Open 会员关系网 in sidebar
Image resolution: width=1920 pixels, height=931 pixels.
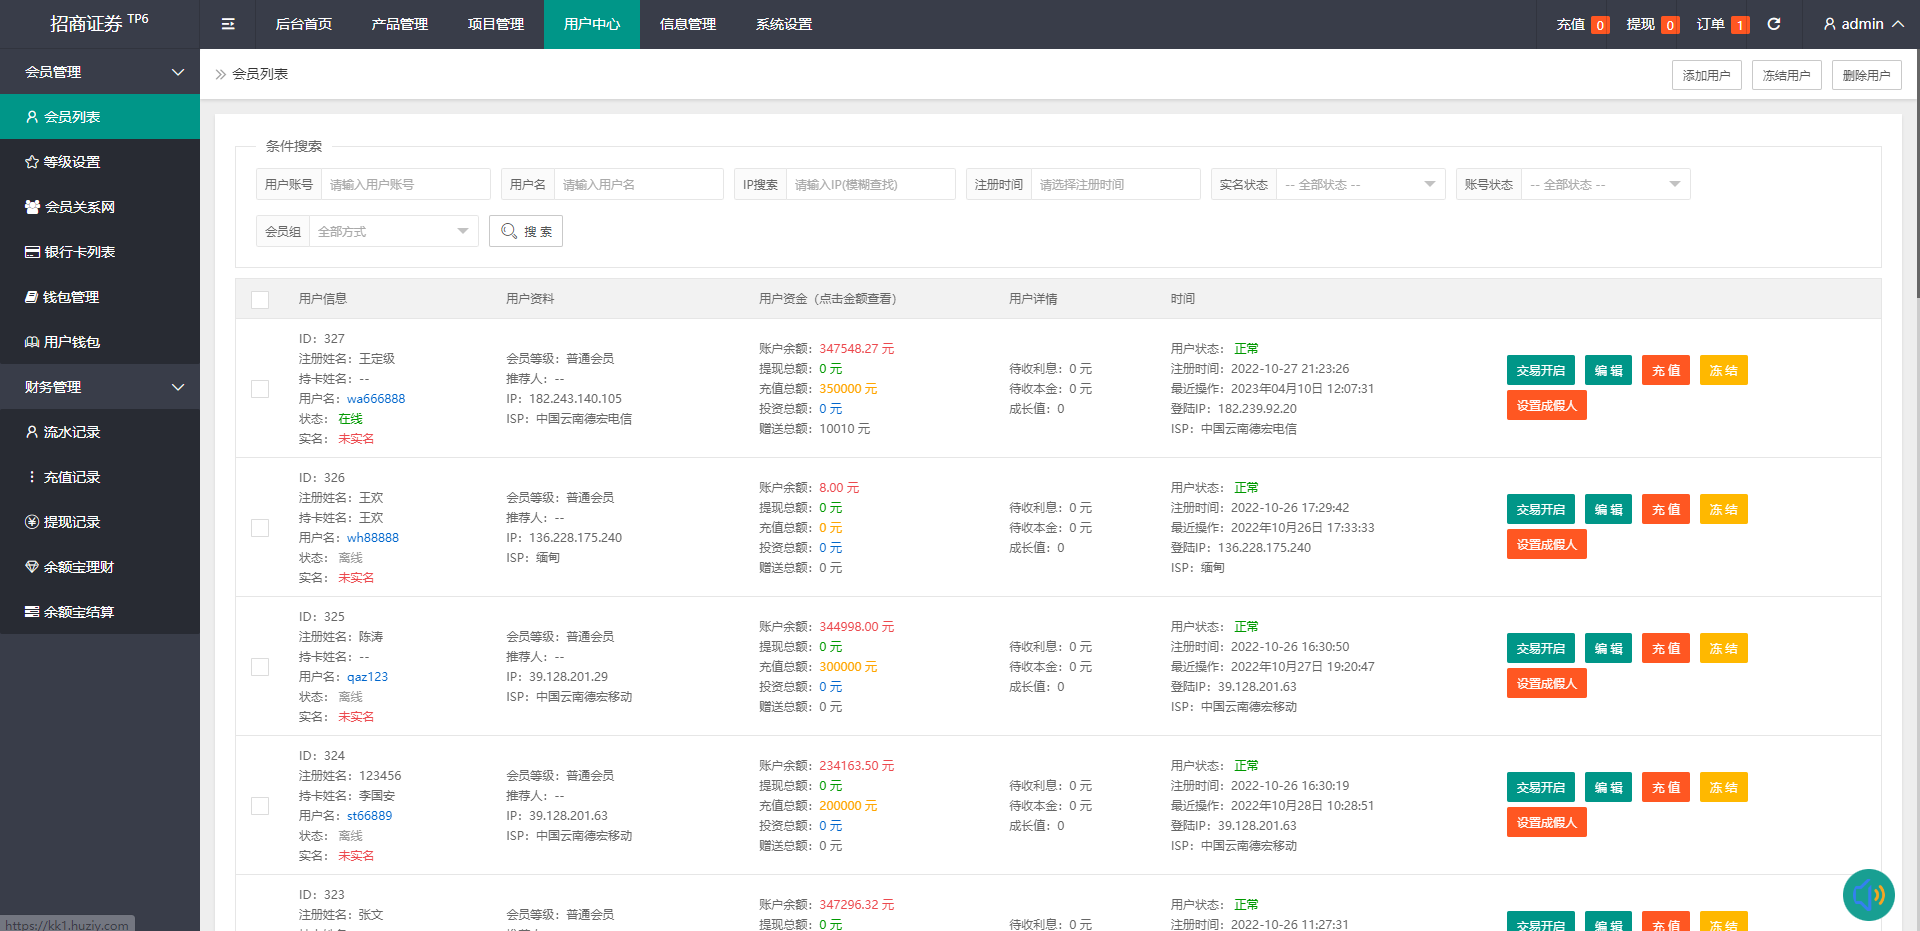pyautogui.click(x=79, y=207)
